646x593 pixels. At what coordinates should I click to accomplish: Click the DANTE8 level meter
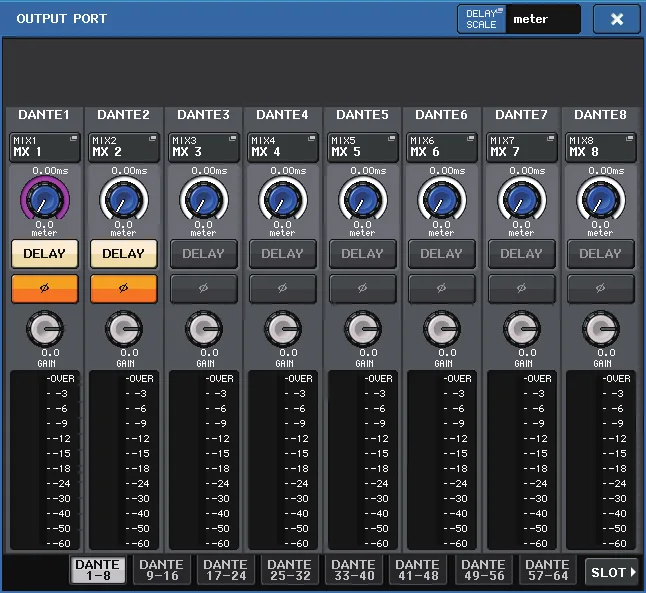601,460
